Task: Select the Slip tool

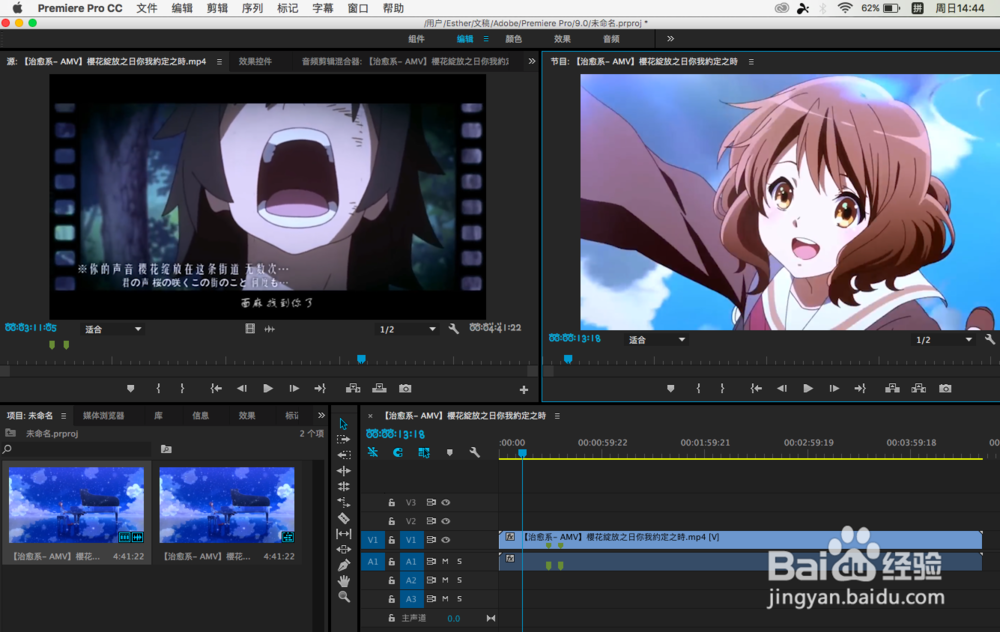Action: pyautogui.click(x=344, y=534)
